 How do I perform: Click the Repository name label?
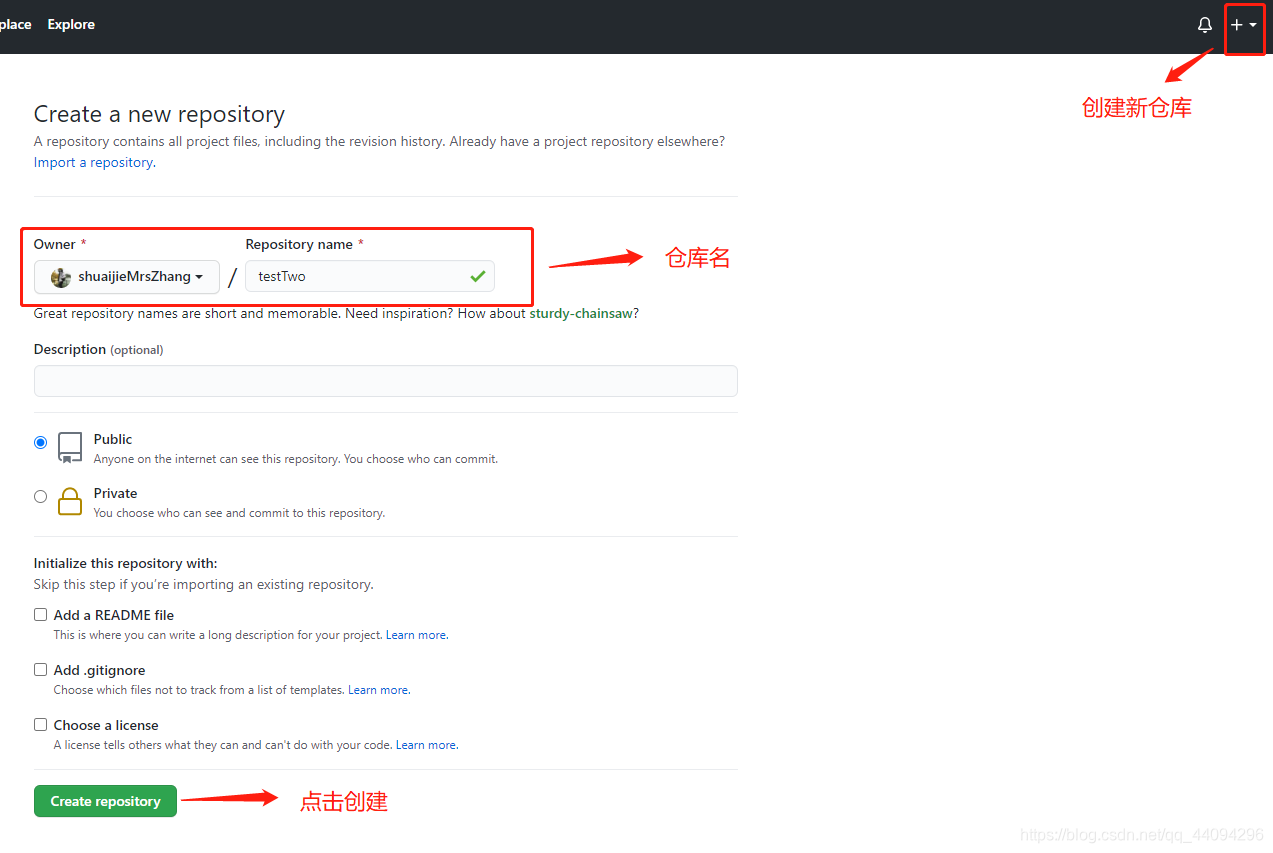(299, 244)
